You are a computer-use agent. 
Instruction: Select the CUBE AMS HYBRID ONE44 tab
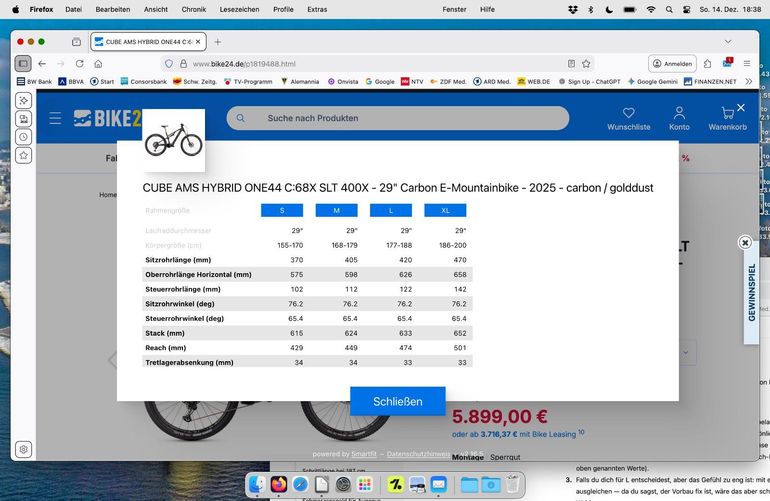[x=148, y=42]
